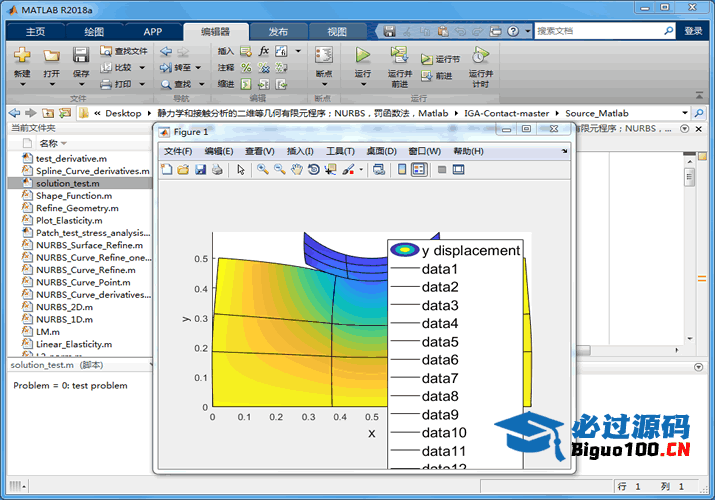Click the fx insert function icon
The height and width of the screenshot is (500, 715).
263,51
